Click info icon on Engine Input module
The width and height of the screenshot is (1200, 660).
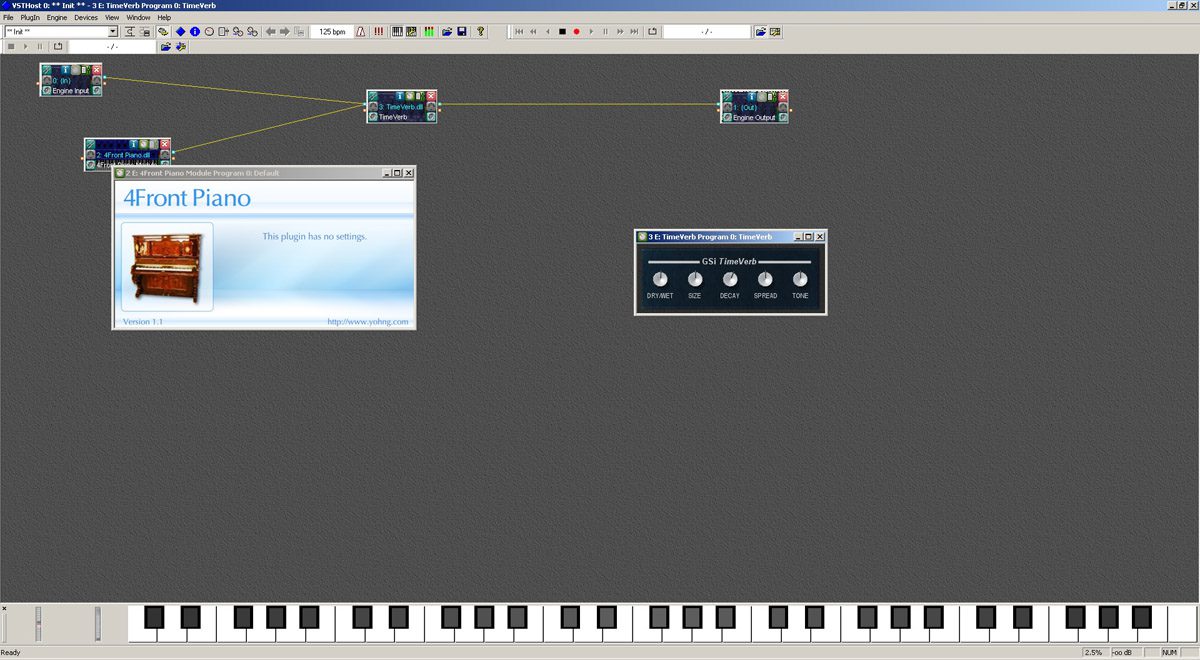65,70
